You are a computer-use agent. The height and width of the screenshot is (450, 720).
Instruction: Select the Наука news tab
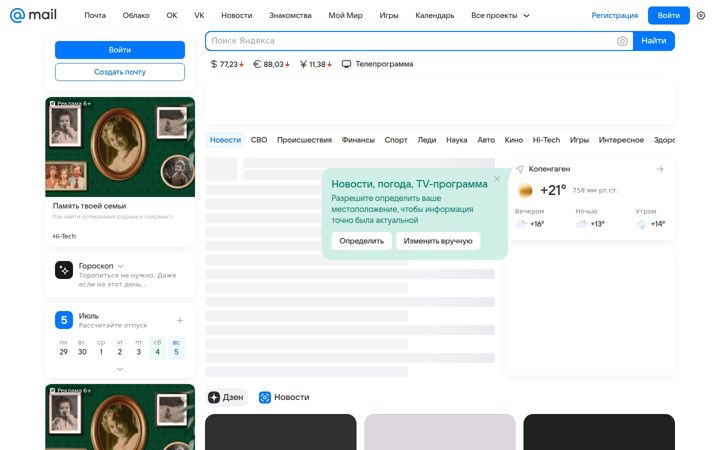click(x=456, y=140)
